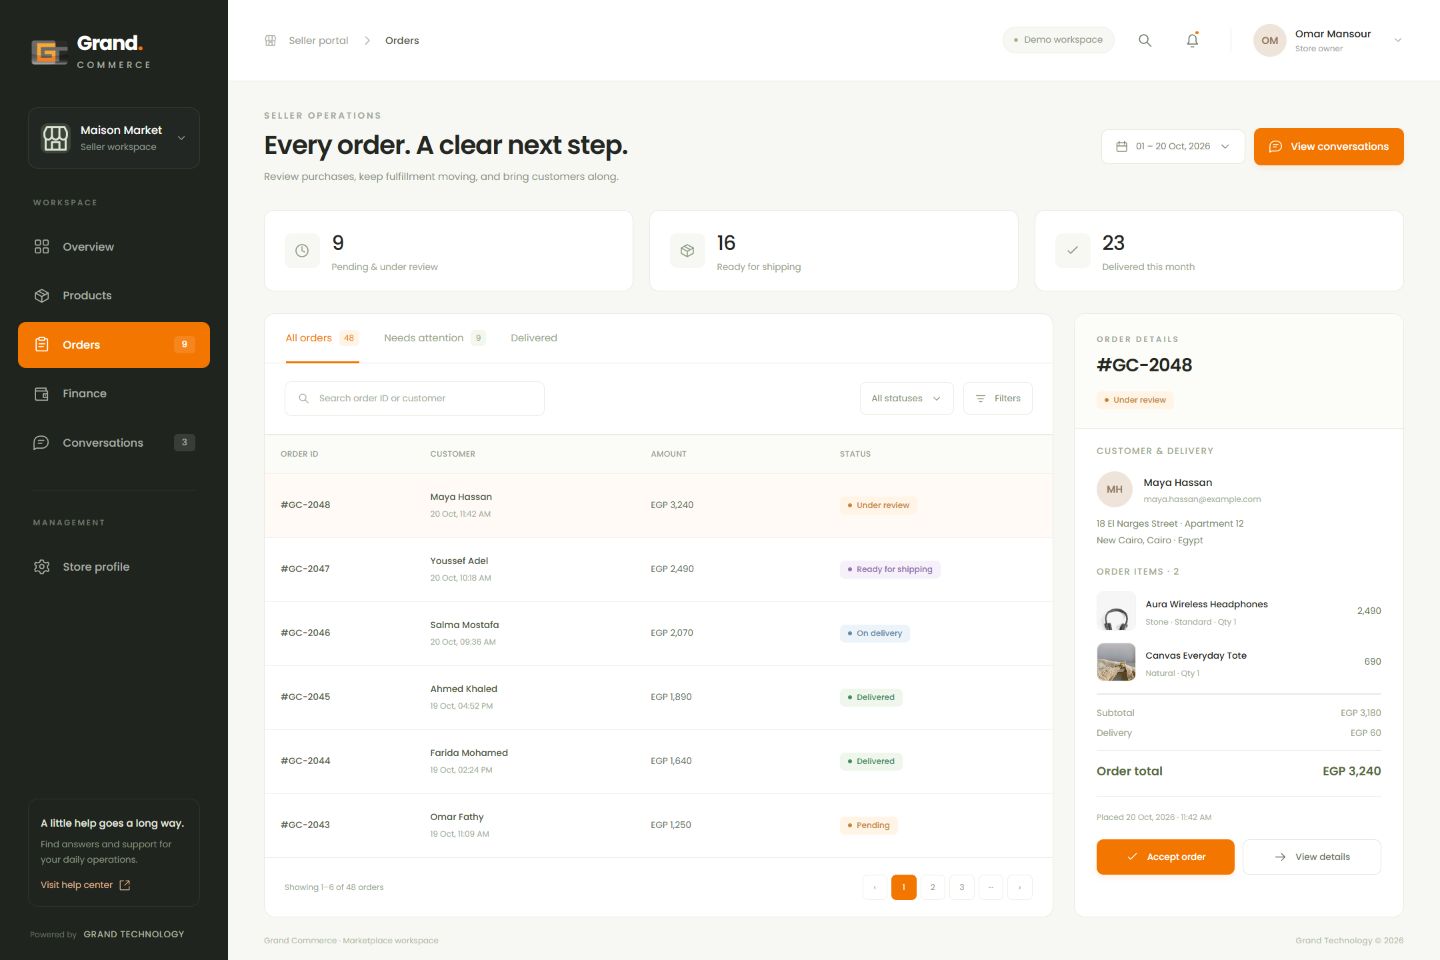Select page 1 in pagination
1440x960 pixels.
coord(904,887)
